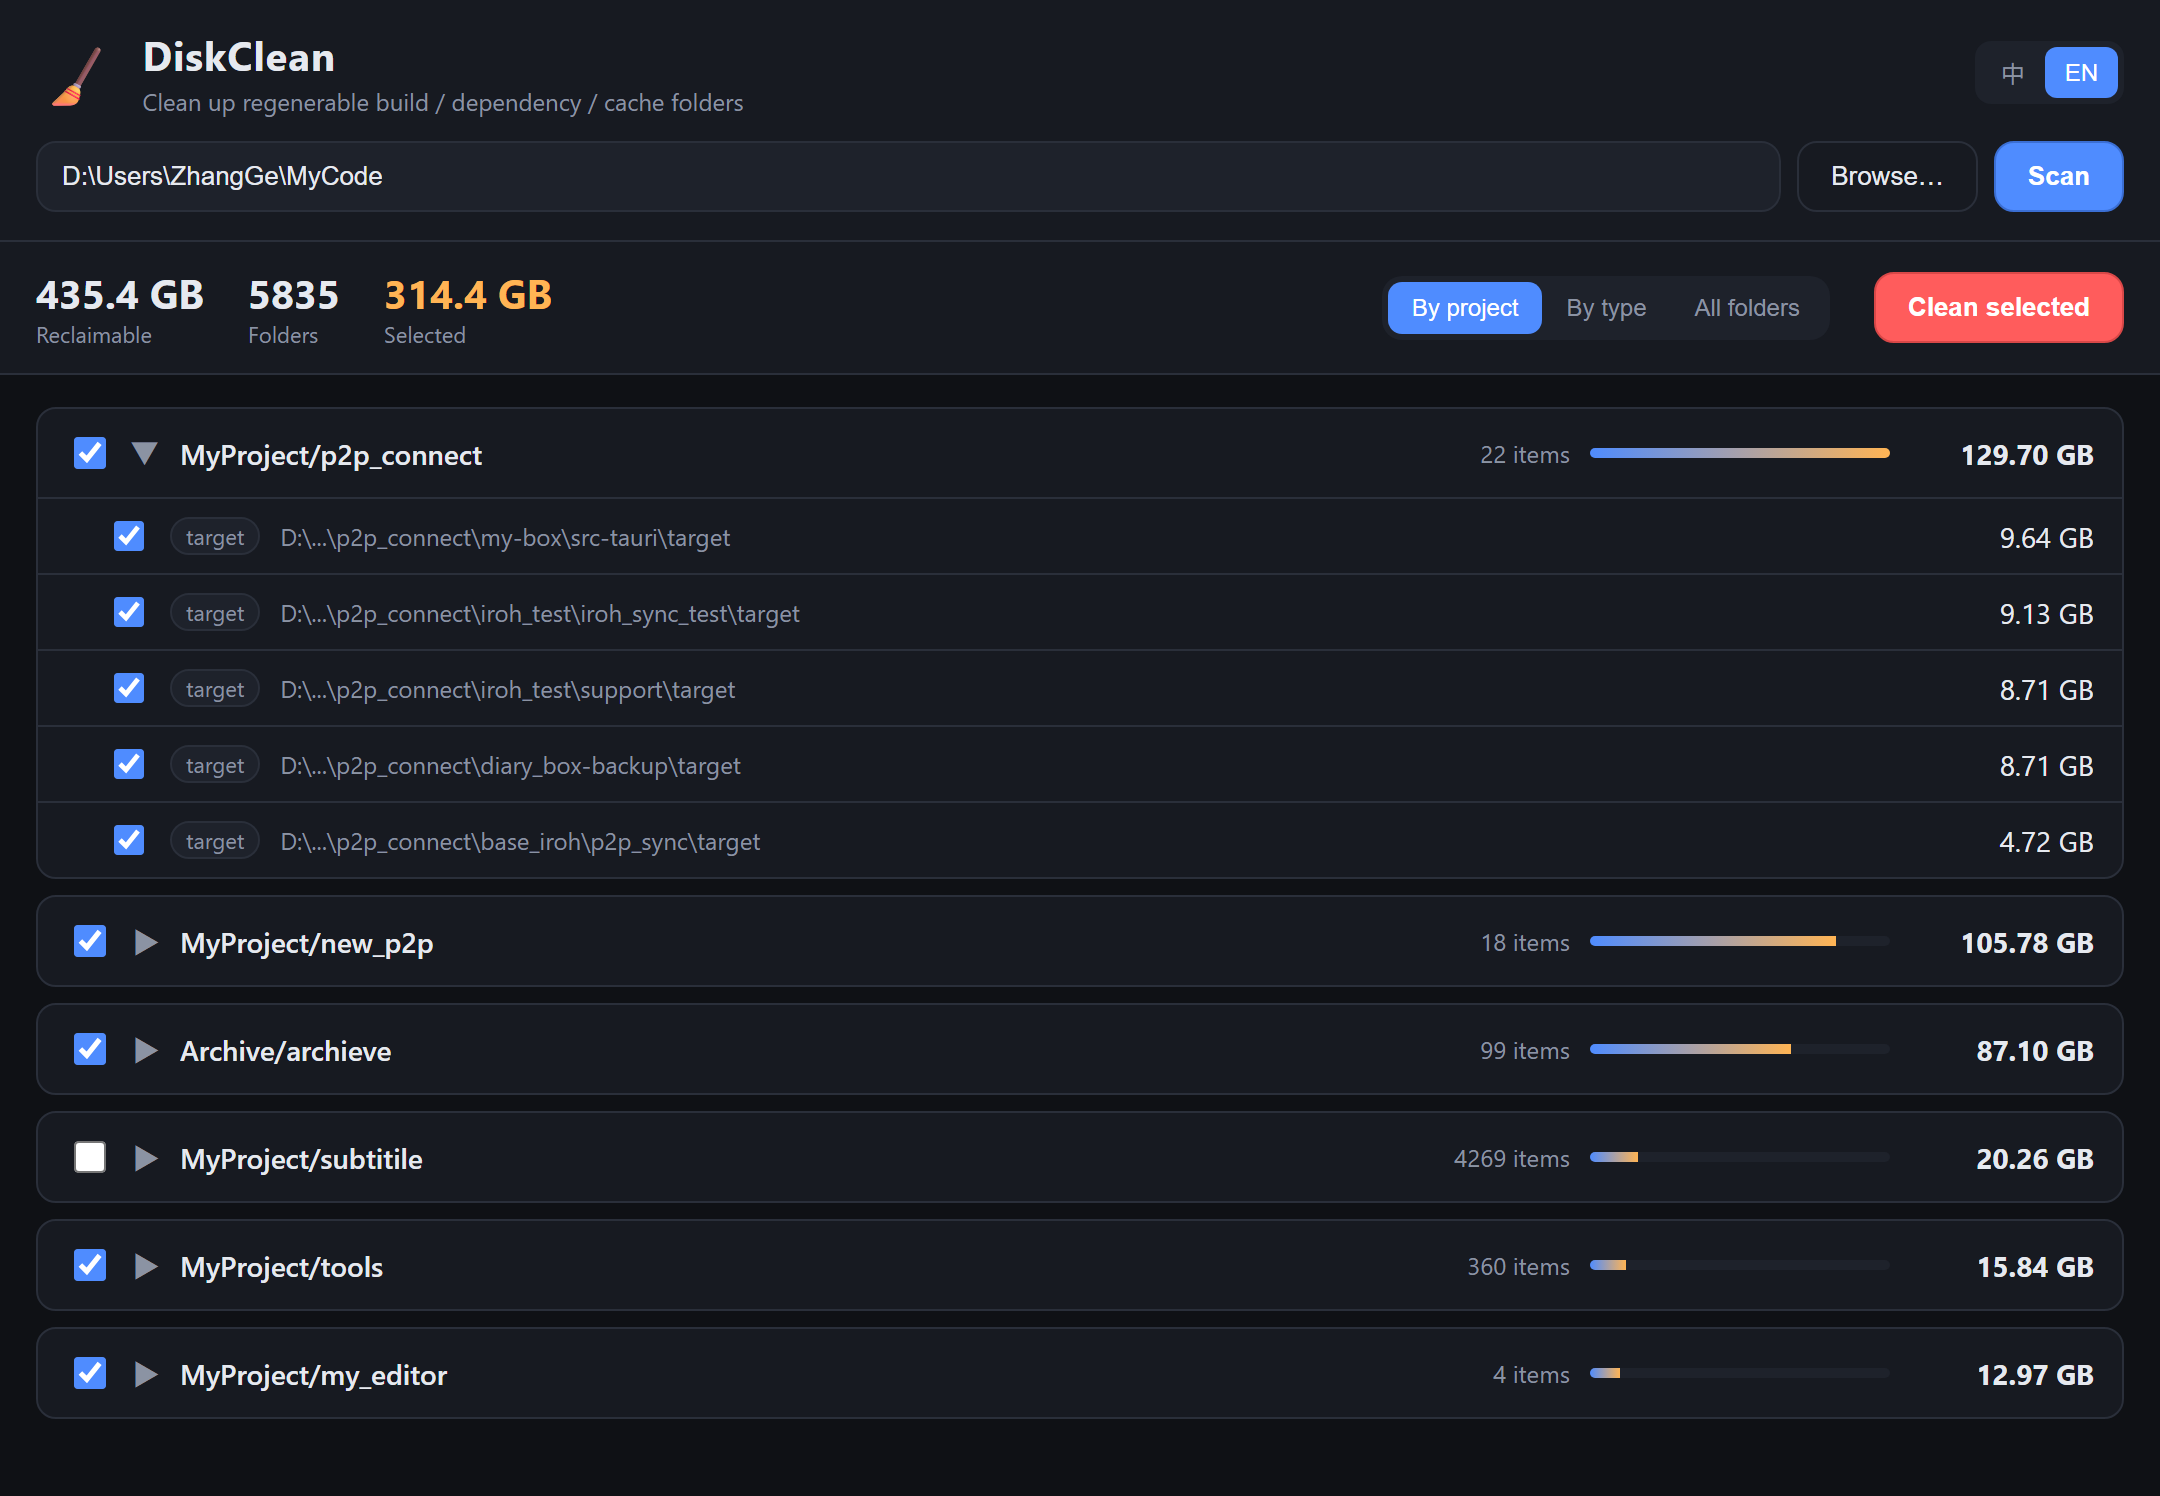This screenshot has height=1496, width=2160.
Task: Switch to the By type view
Action: coord(1606,308)
